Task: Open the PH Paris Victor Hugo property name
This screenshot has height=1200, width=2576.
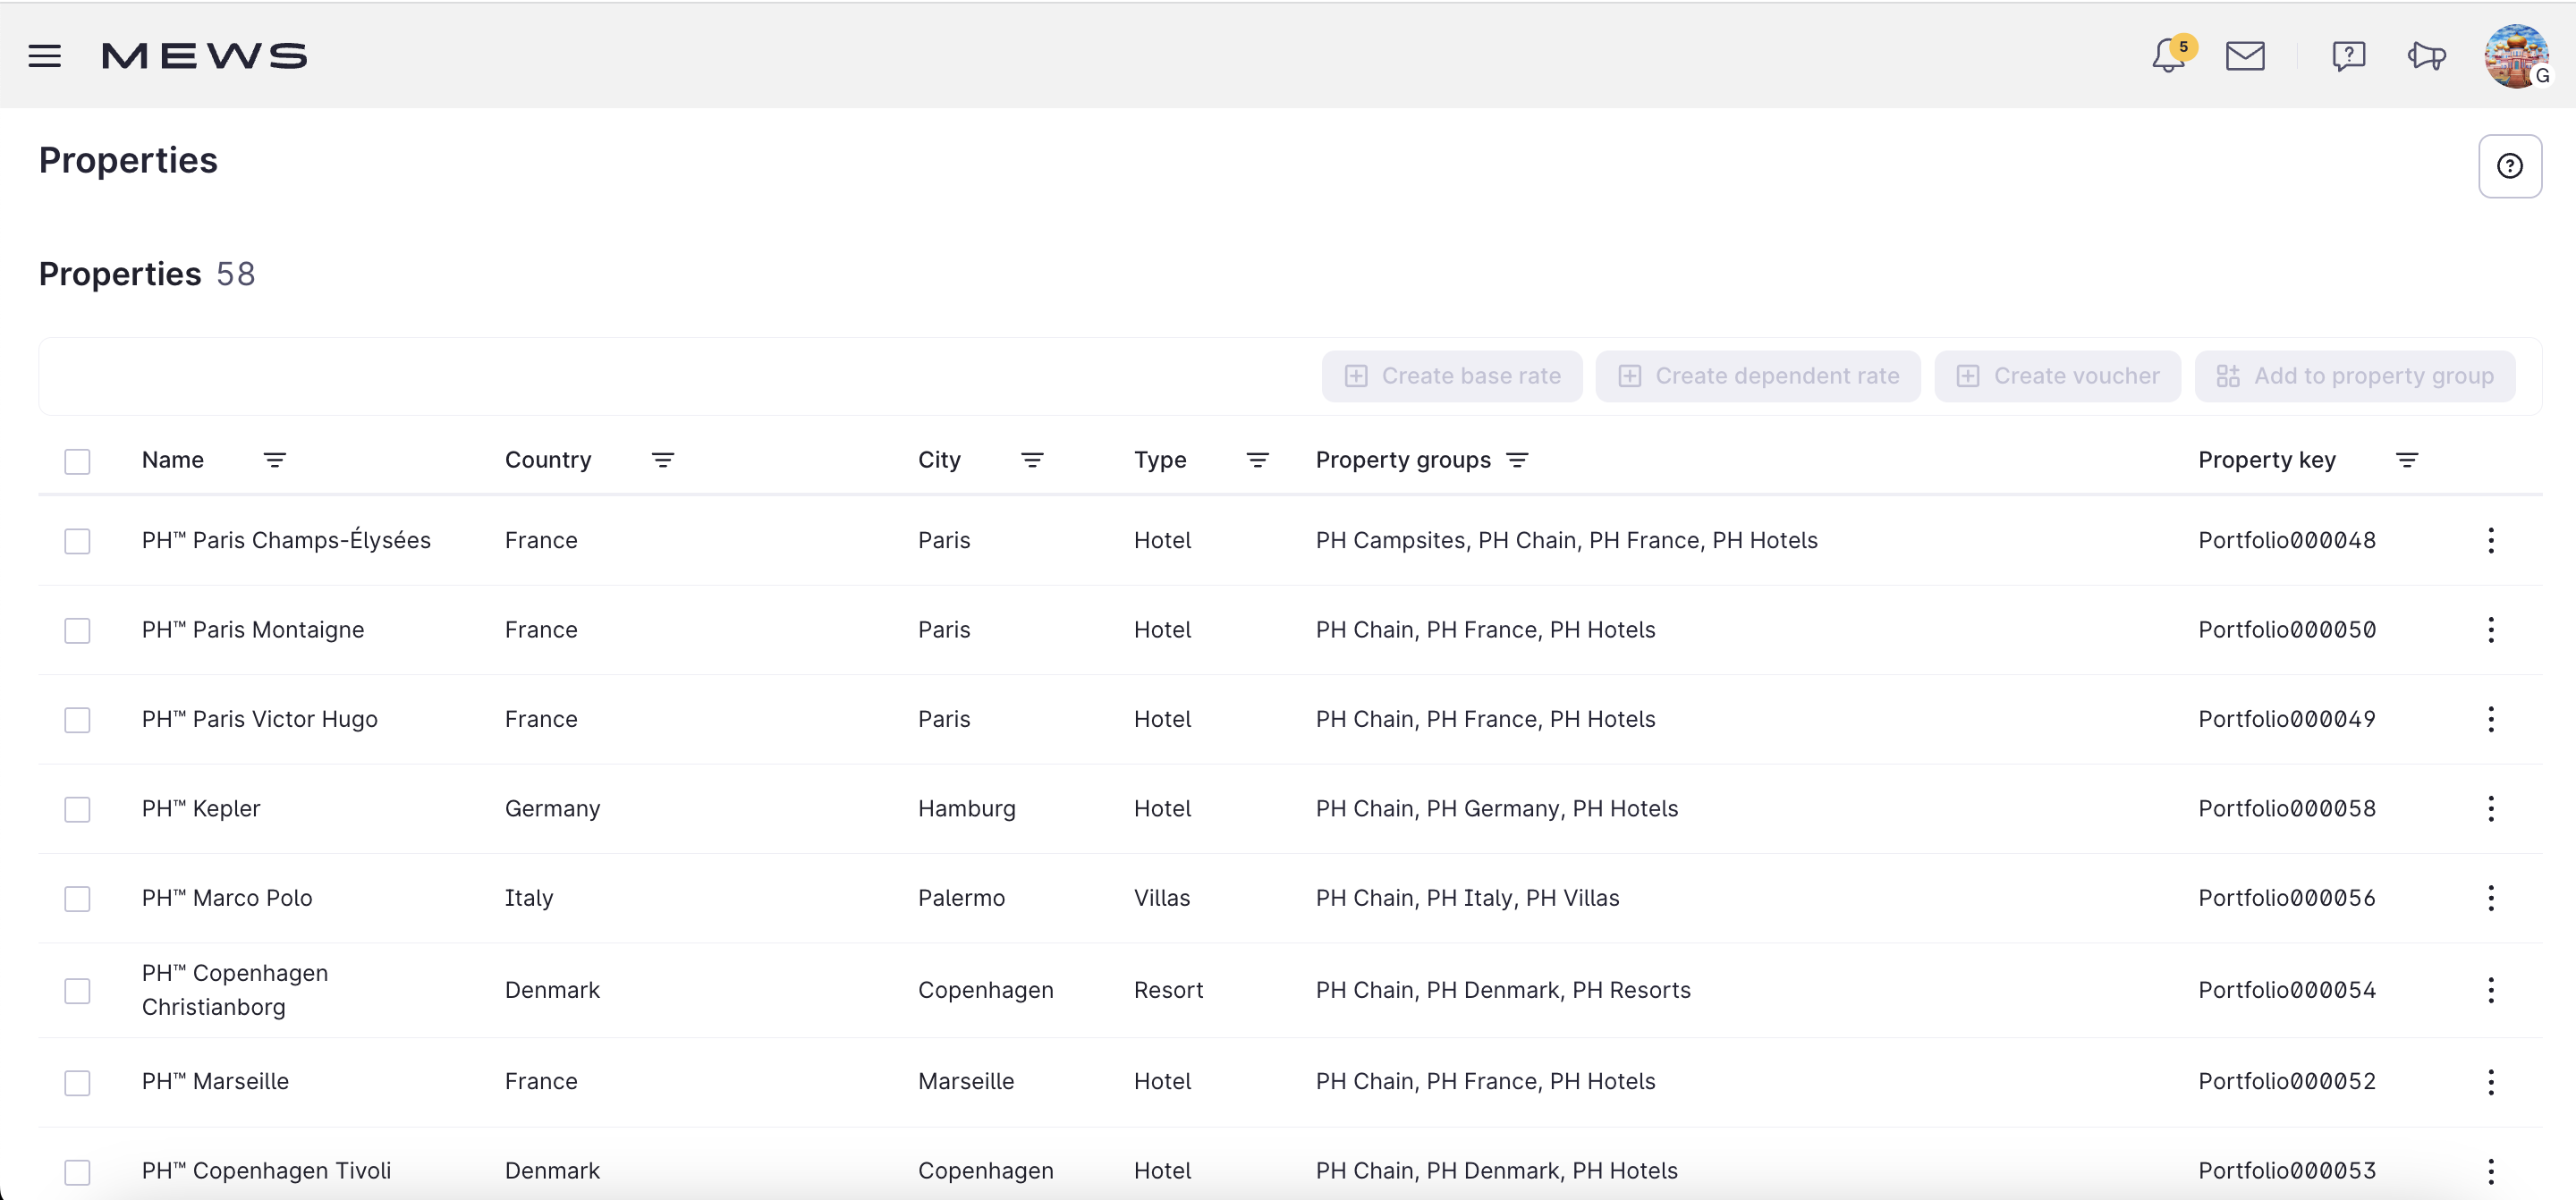Action: click(x=260, y=719)
